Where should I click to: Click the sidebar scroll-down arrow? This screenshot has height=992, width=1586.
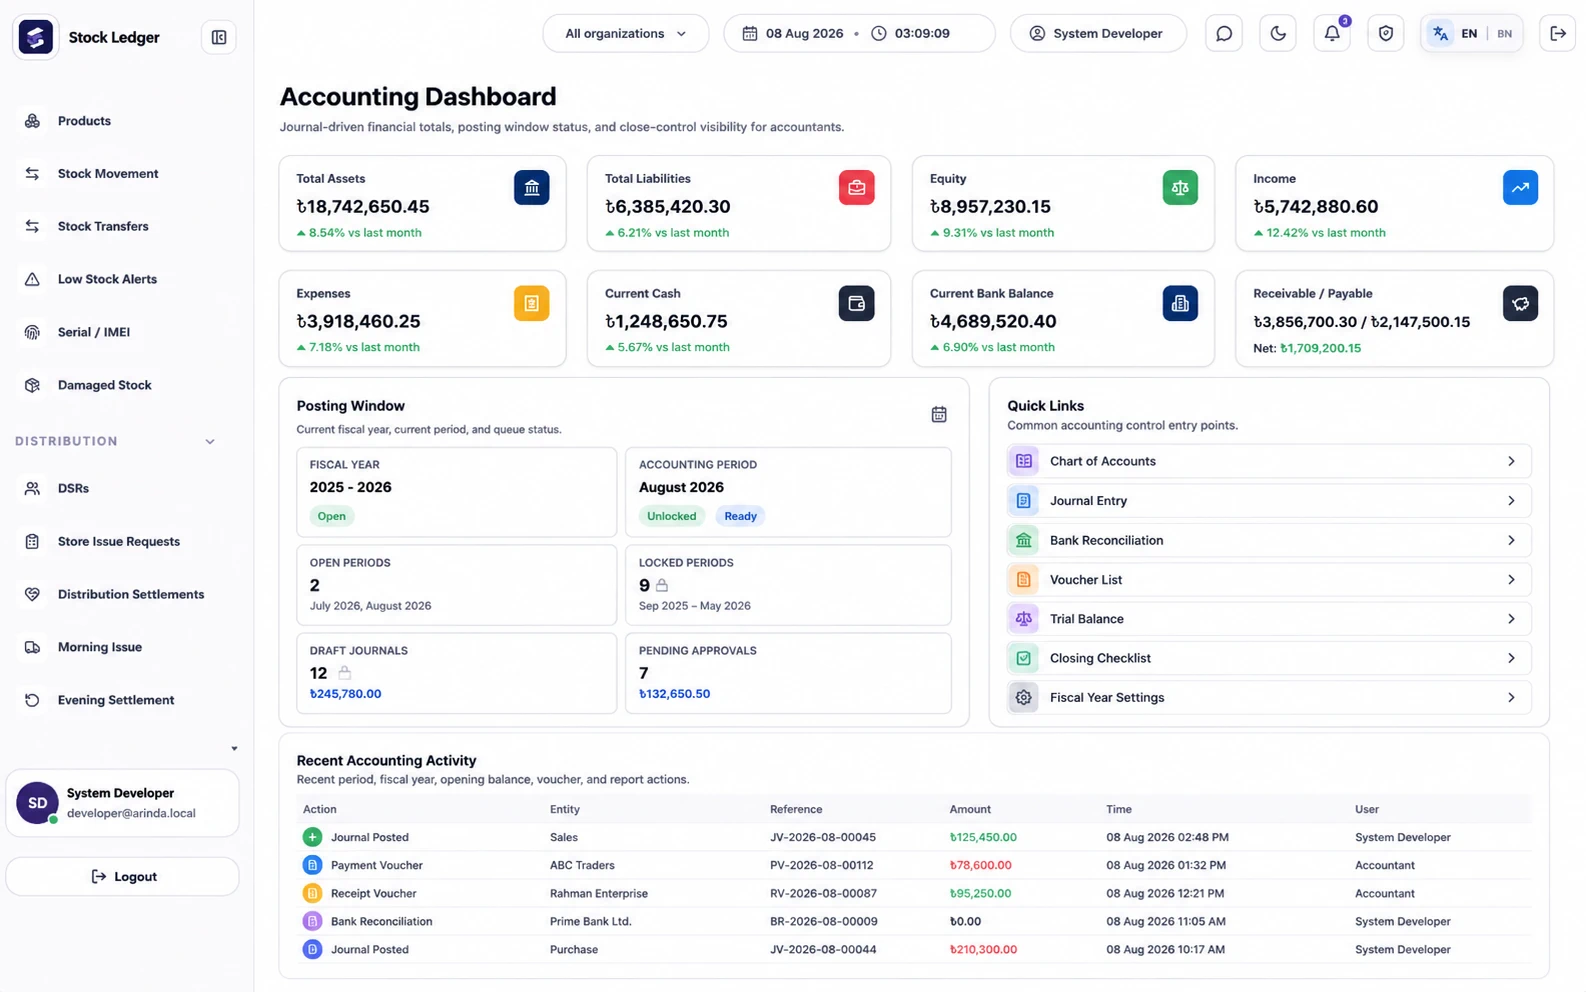[x=234, y=748]
